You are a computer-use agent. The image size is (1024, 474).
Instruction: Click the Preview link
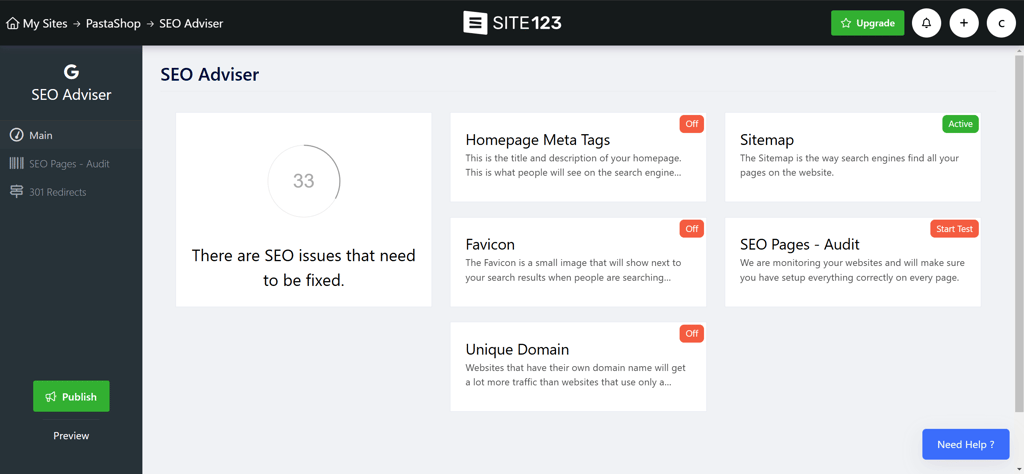[71, 435]
